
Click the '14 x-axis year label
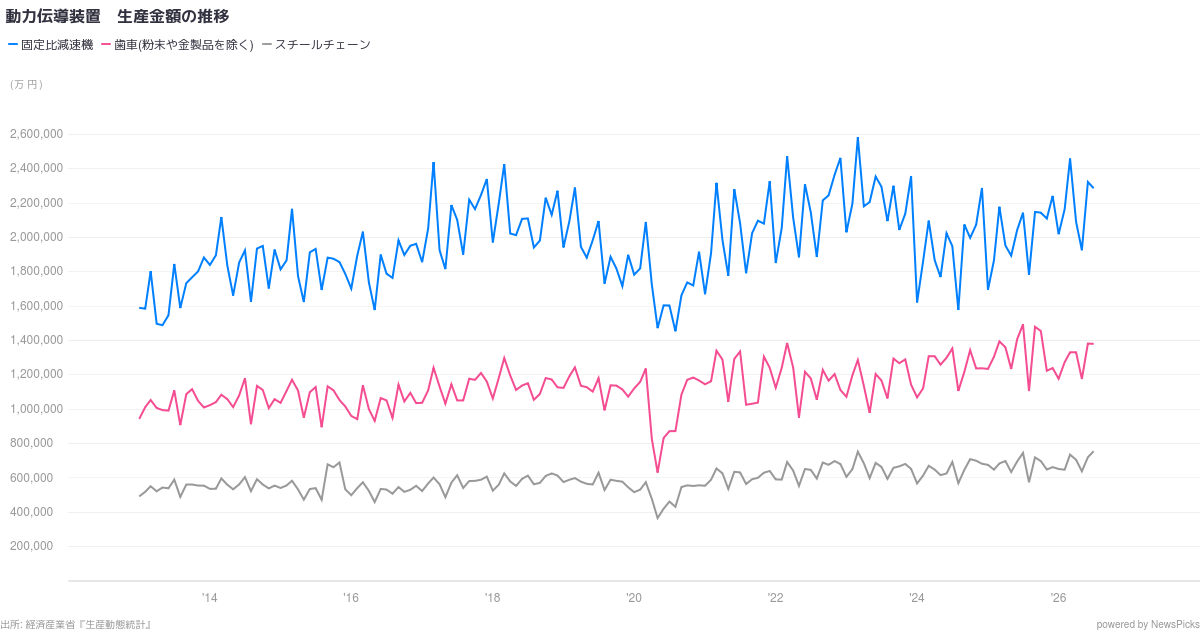pos(209,598)
